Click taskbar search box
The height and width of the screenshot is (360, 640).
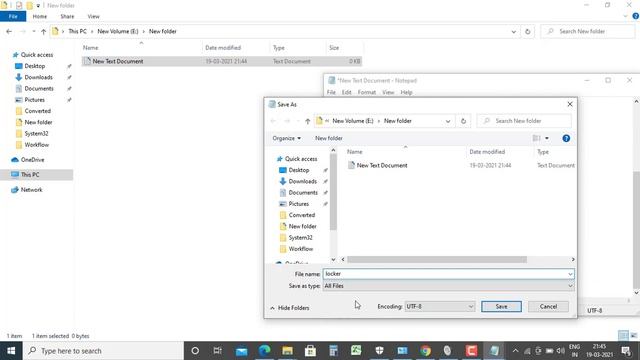click(x=103, y=351)
